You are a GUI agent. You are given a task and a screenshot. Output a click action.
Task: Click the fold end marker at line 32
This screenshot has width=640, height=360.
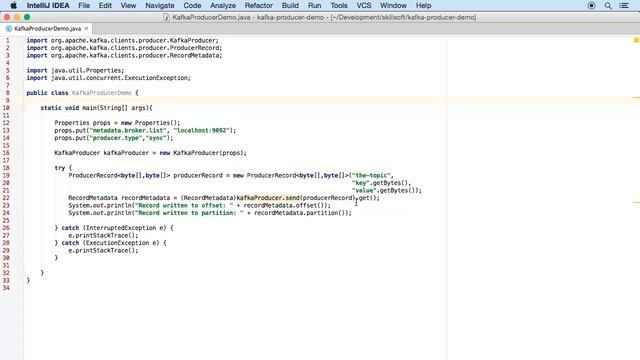23,273
